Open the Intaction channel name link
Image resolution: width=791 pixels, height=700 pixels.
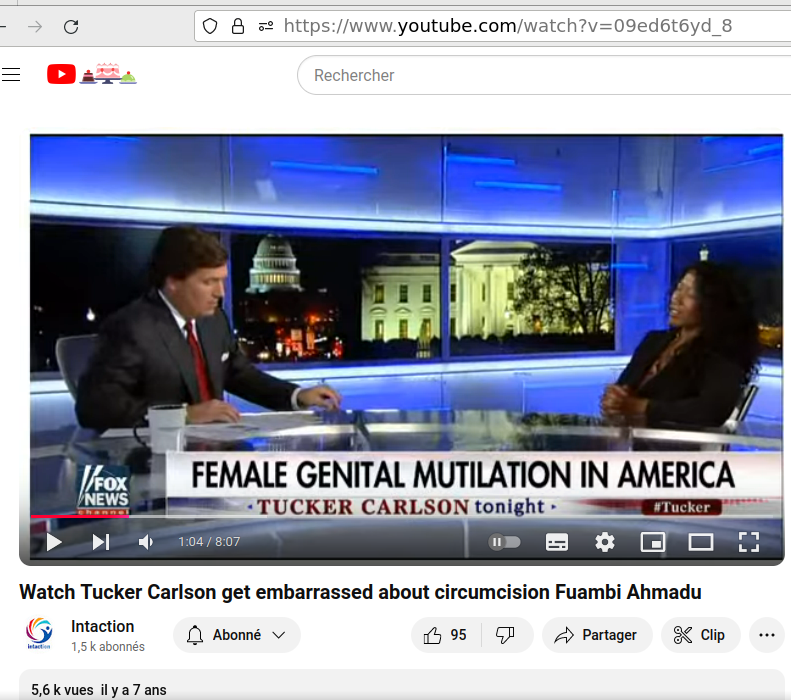(102, 626)
